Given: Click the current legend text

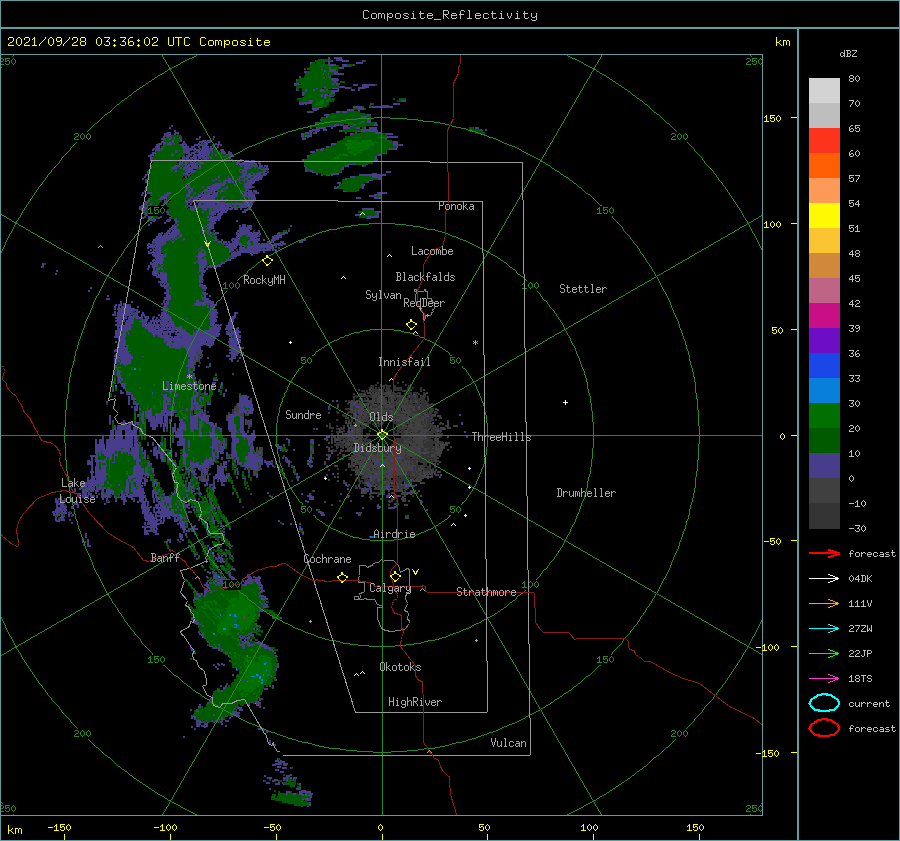Looking at the screenshot, I should tap(868, 703).
